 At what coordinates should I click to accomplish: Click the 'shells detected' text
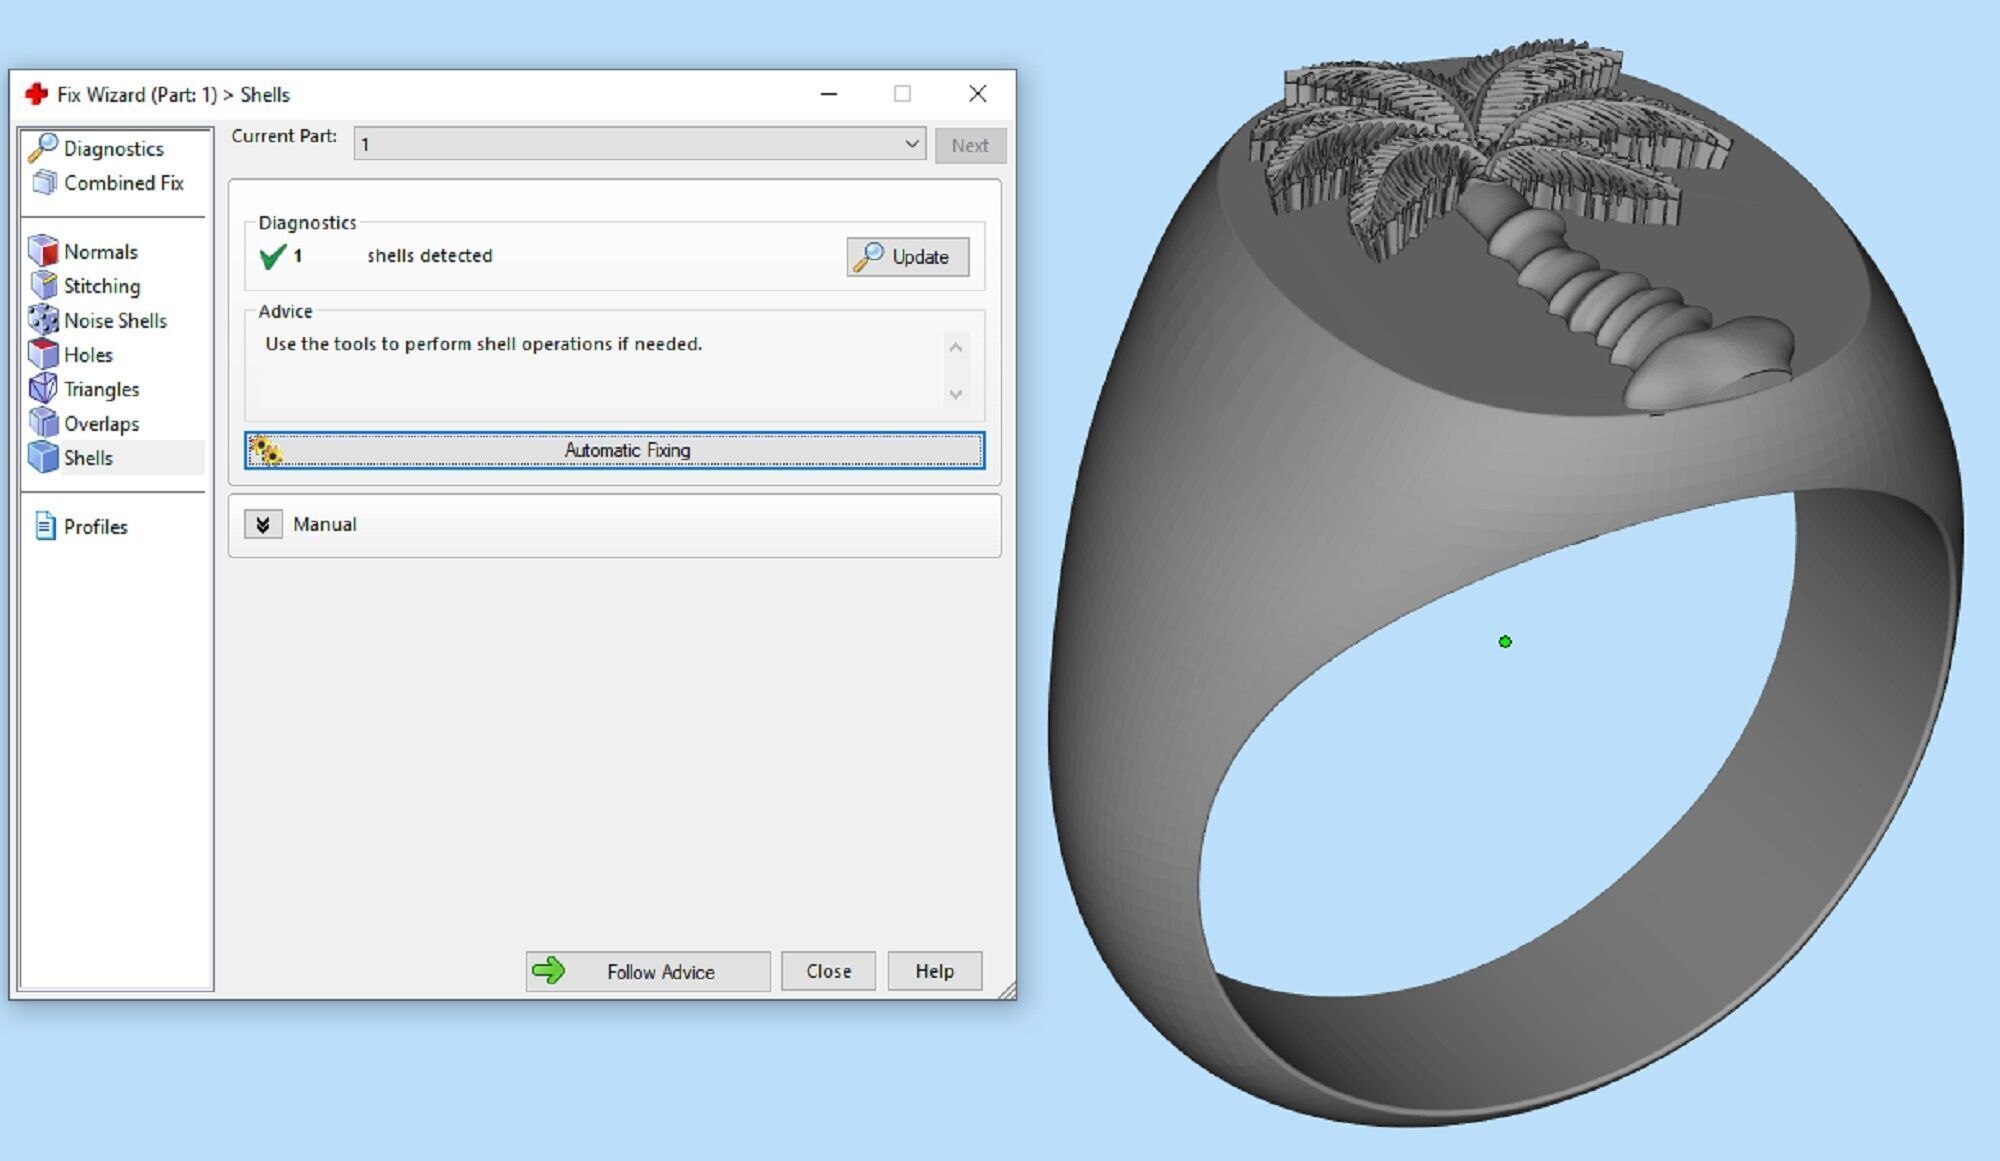(x=430, y=256)
